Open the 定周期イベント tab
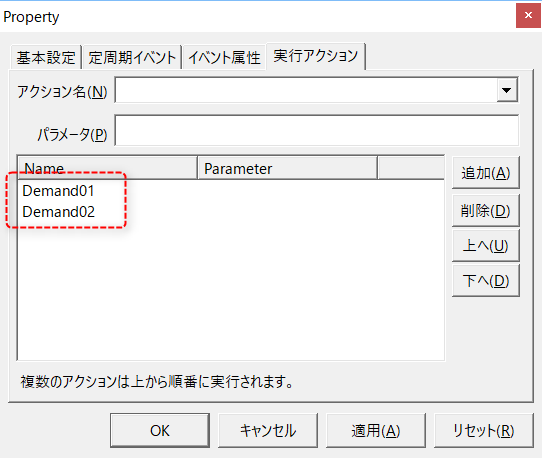This screenshot has height=458, width=542. click(132, 57)
